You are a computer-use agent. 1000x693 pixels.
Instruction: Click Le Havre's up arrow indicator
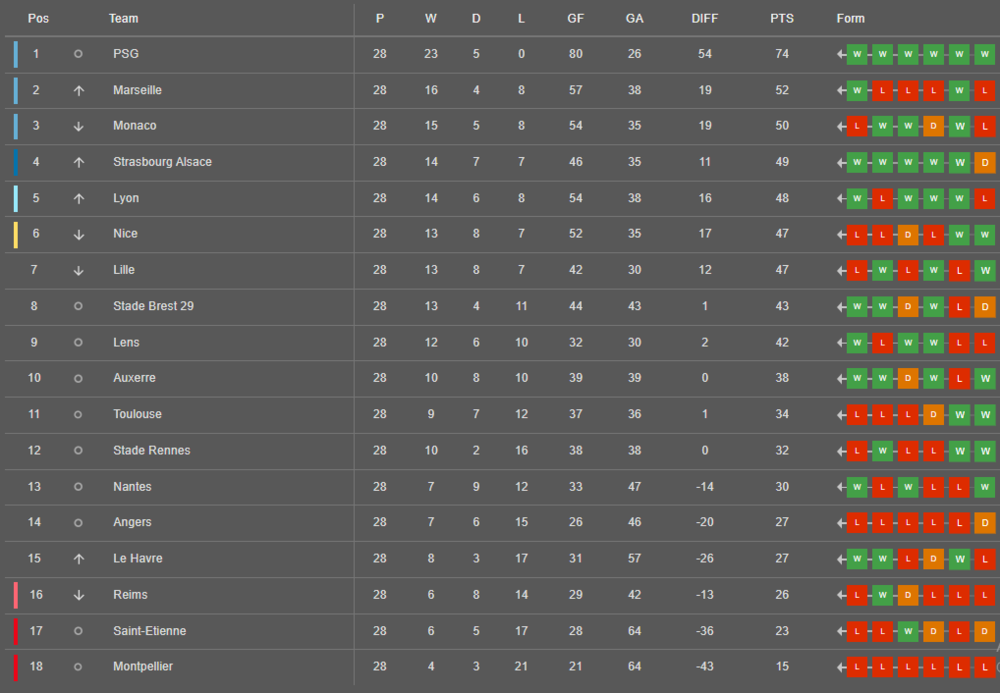78,559
